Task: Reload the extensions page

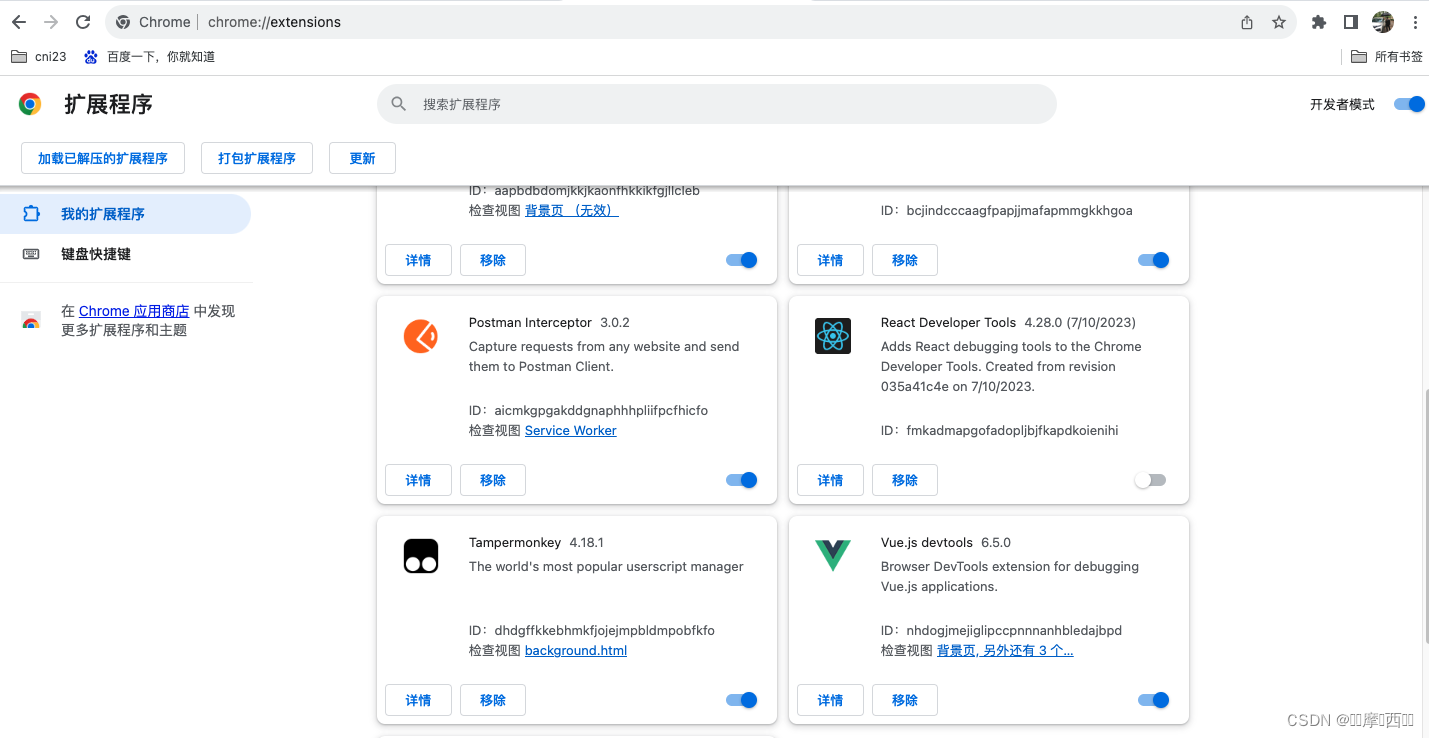Action: (83, 22)
